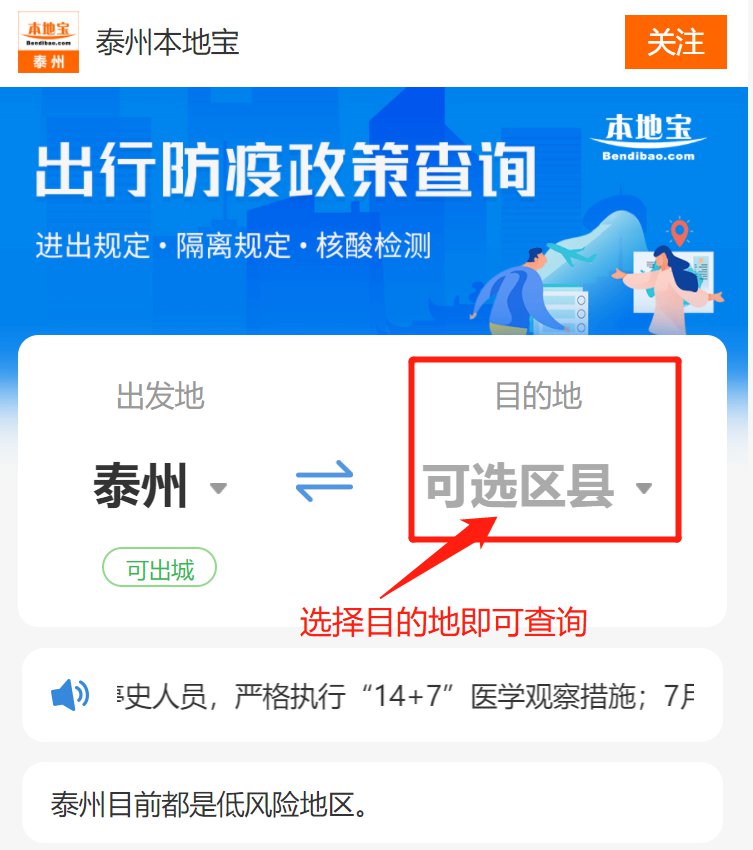
Task: Click the woman figure illustration on banner
Action: (671, 289)
